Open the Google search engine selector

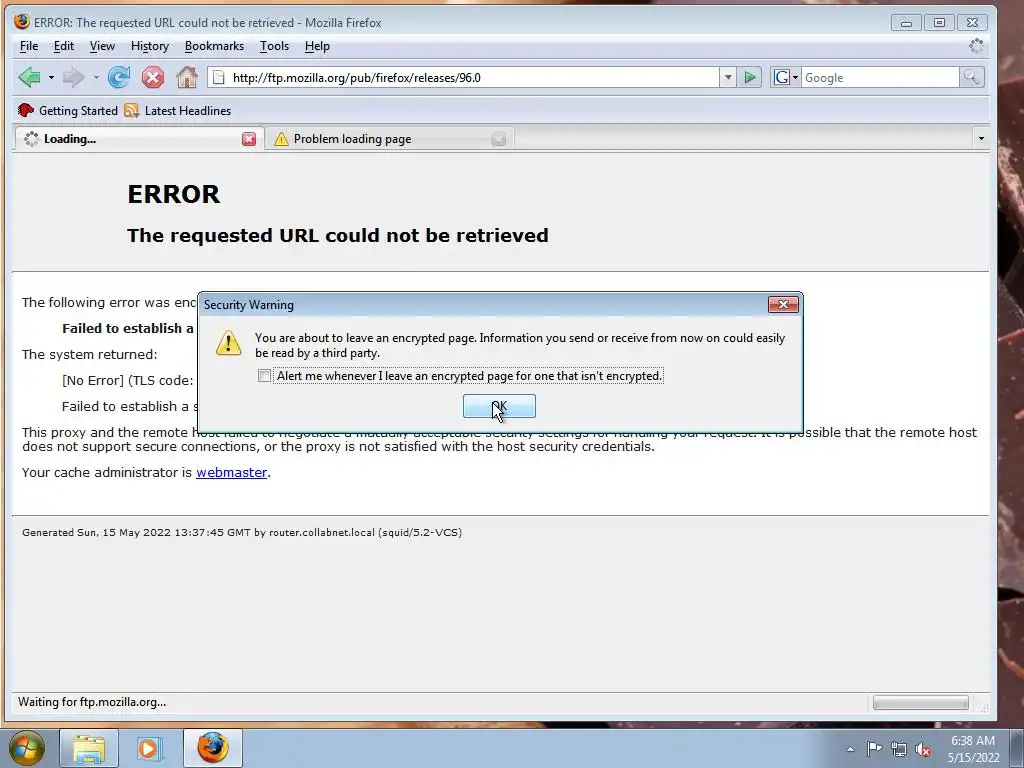tap(786, 78)
